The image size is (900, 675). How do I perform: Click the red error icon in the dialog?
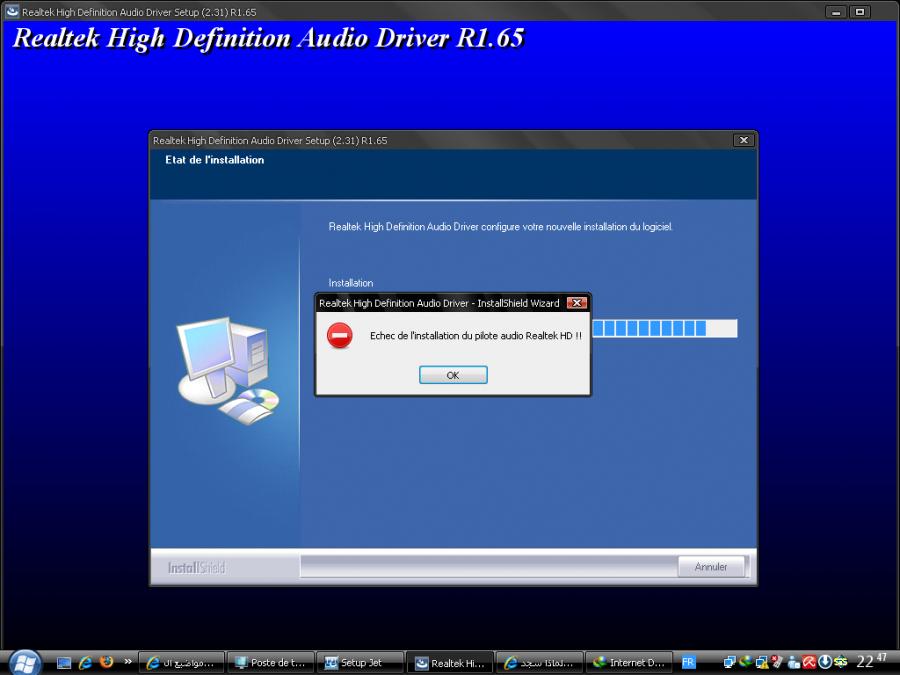pos(340,337)
